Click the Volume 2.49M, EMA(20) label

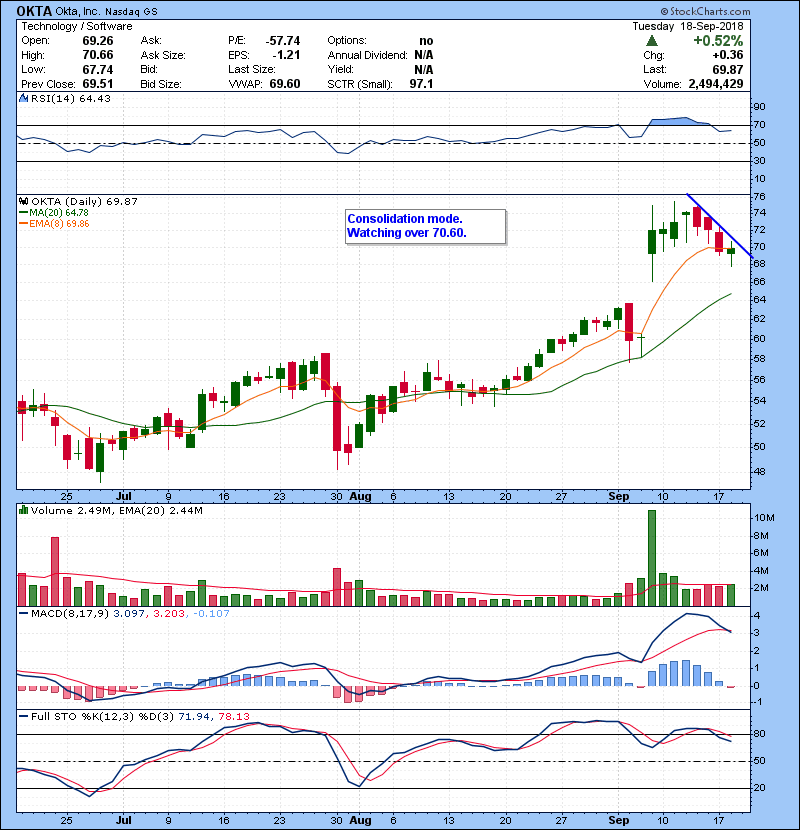point(116,511)
